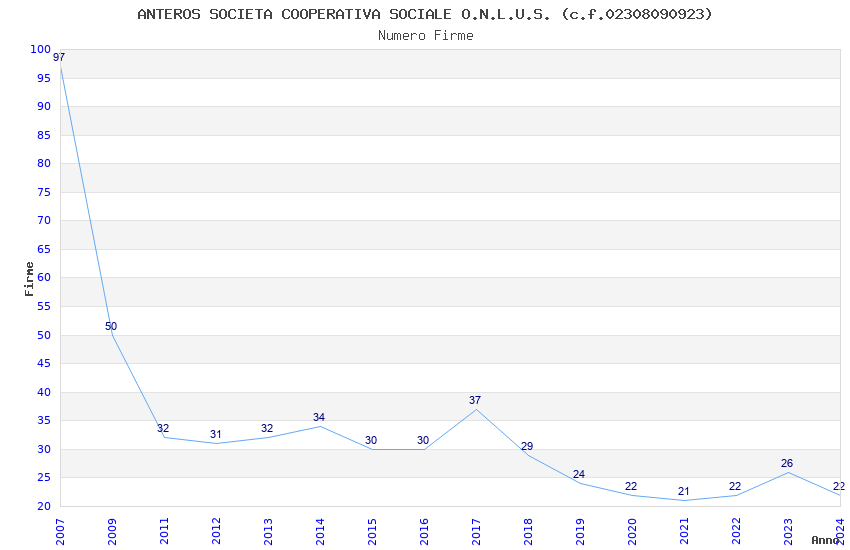The image size is (850, 550).
Task: Click the horizontal axis title Anno
Action: 825,540
